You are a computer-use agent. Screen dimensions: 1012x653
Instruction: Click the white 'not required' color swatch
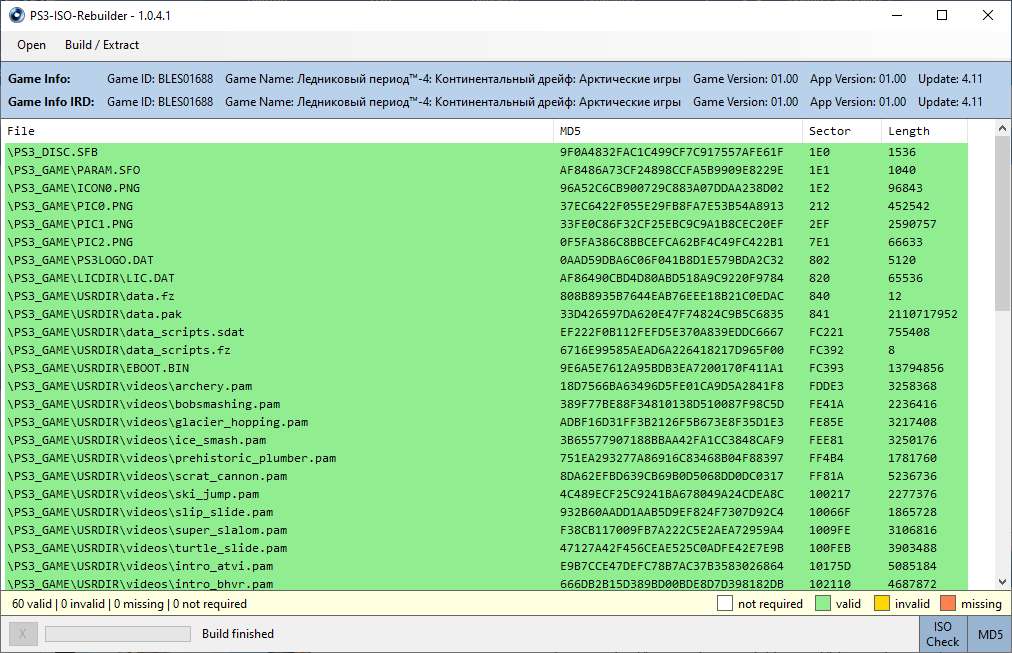(725, 604)
